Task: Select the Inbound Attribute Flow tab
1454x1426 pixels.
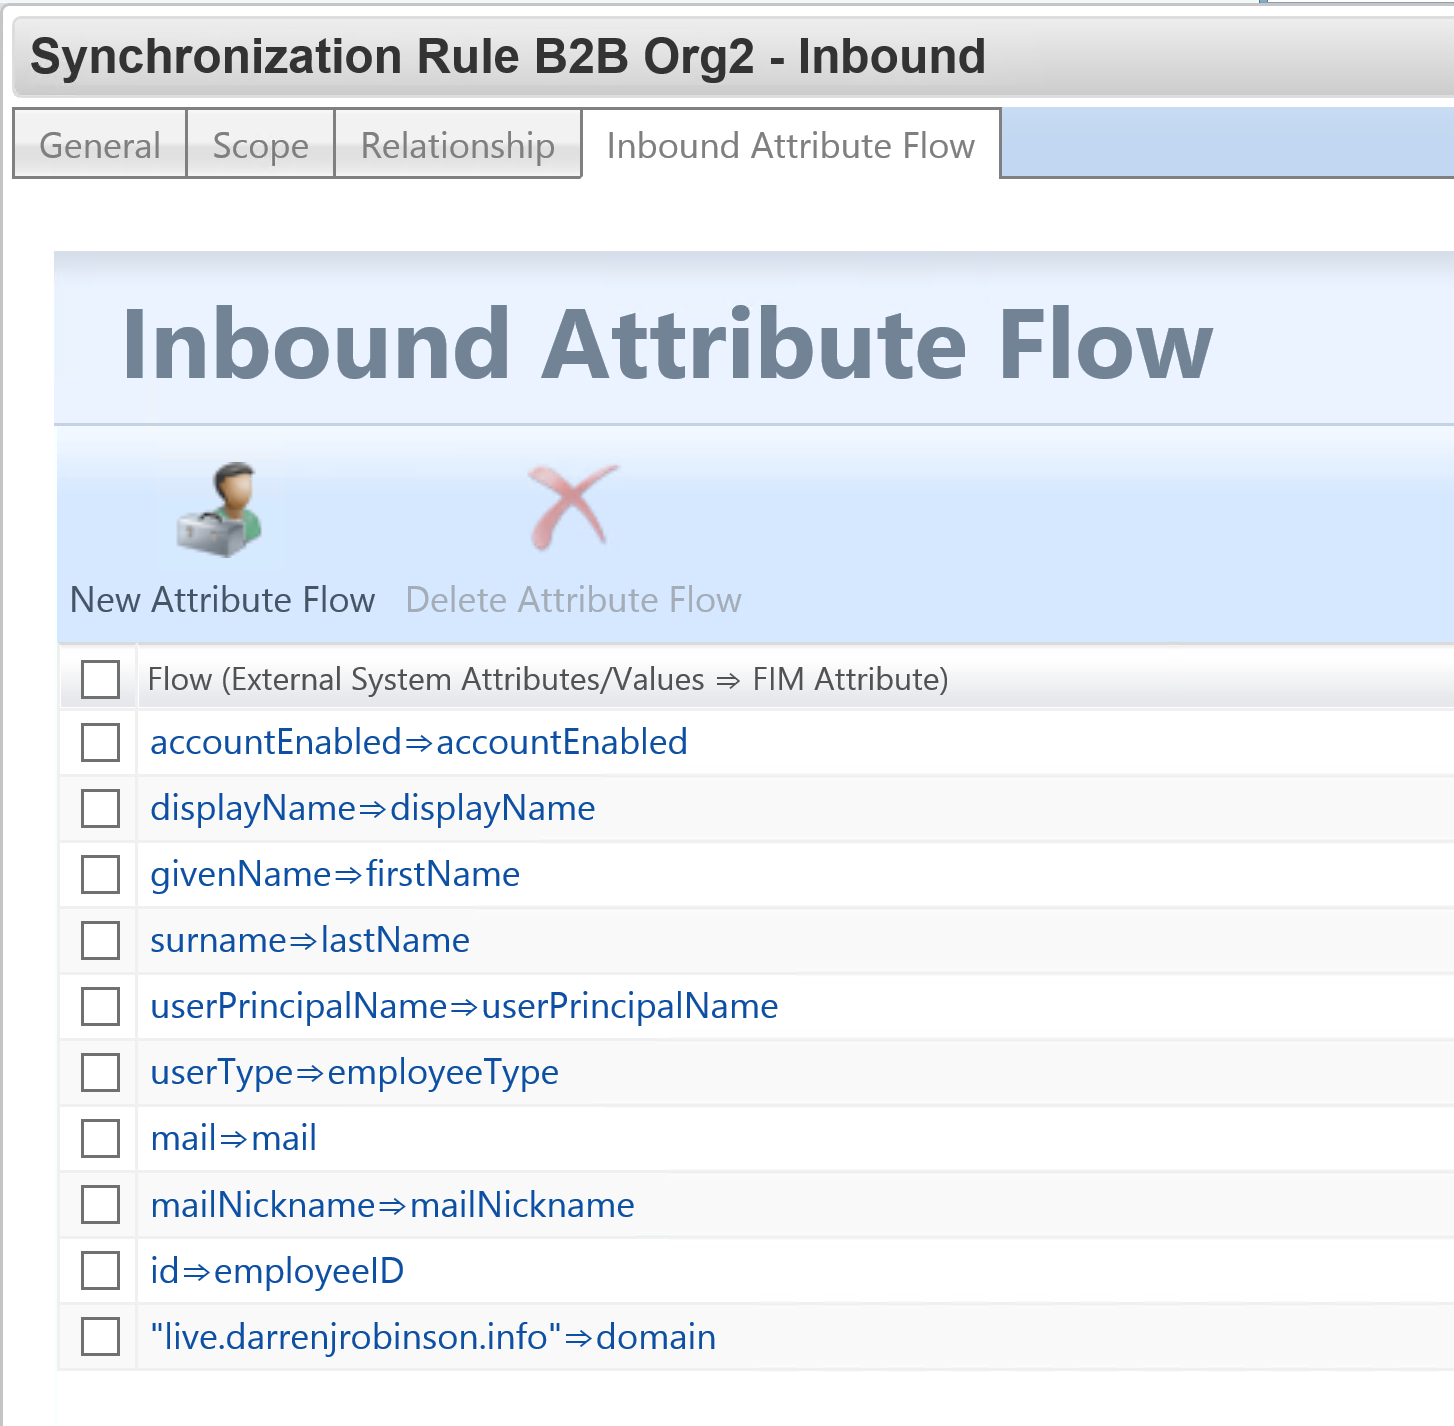Action: (x=790, y=146)
